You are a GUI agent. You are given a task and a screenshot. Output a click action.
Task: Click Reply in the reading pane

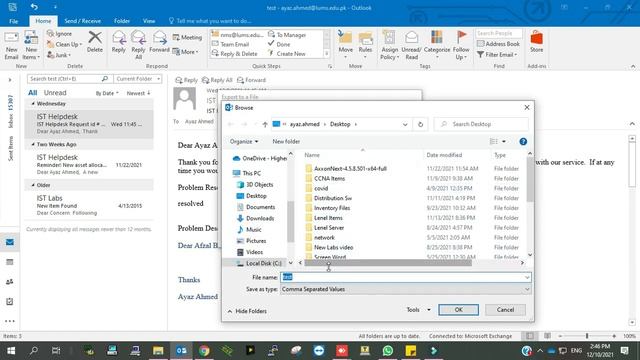tap(186, 80)
